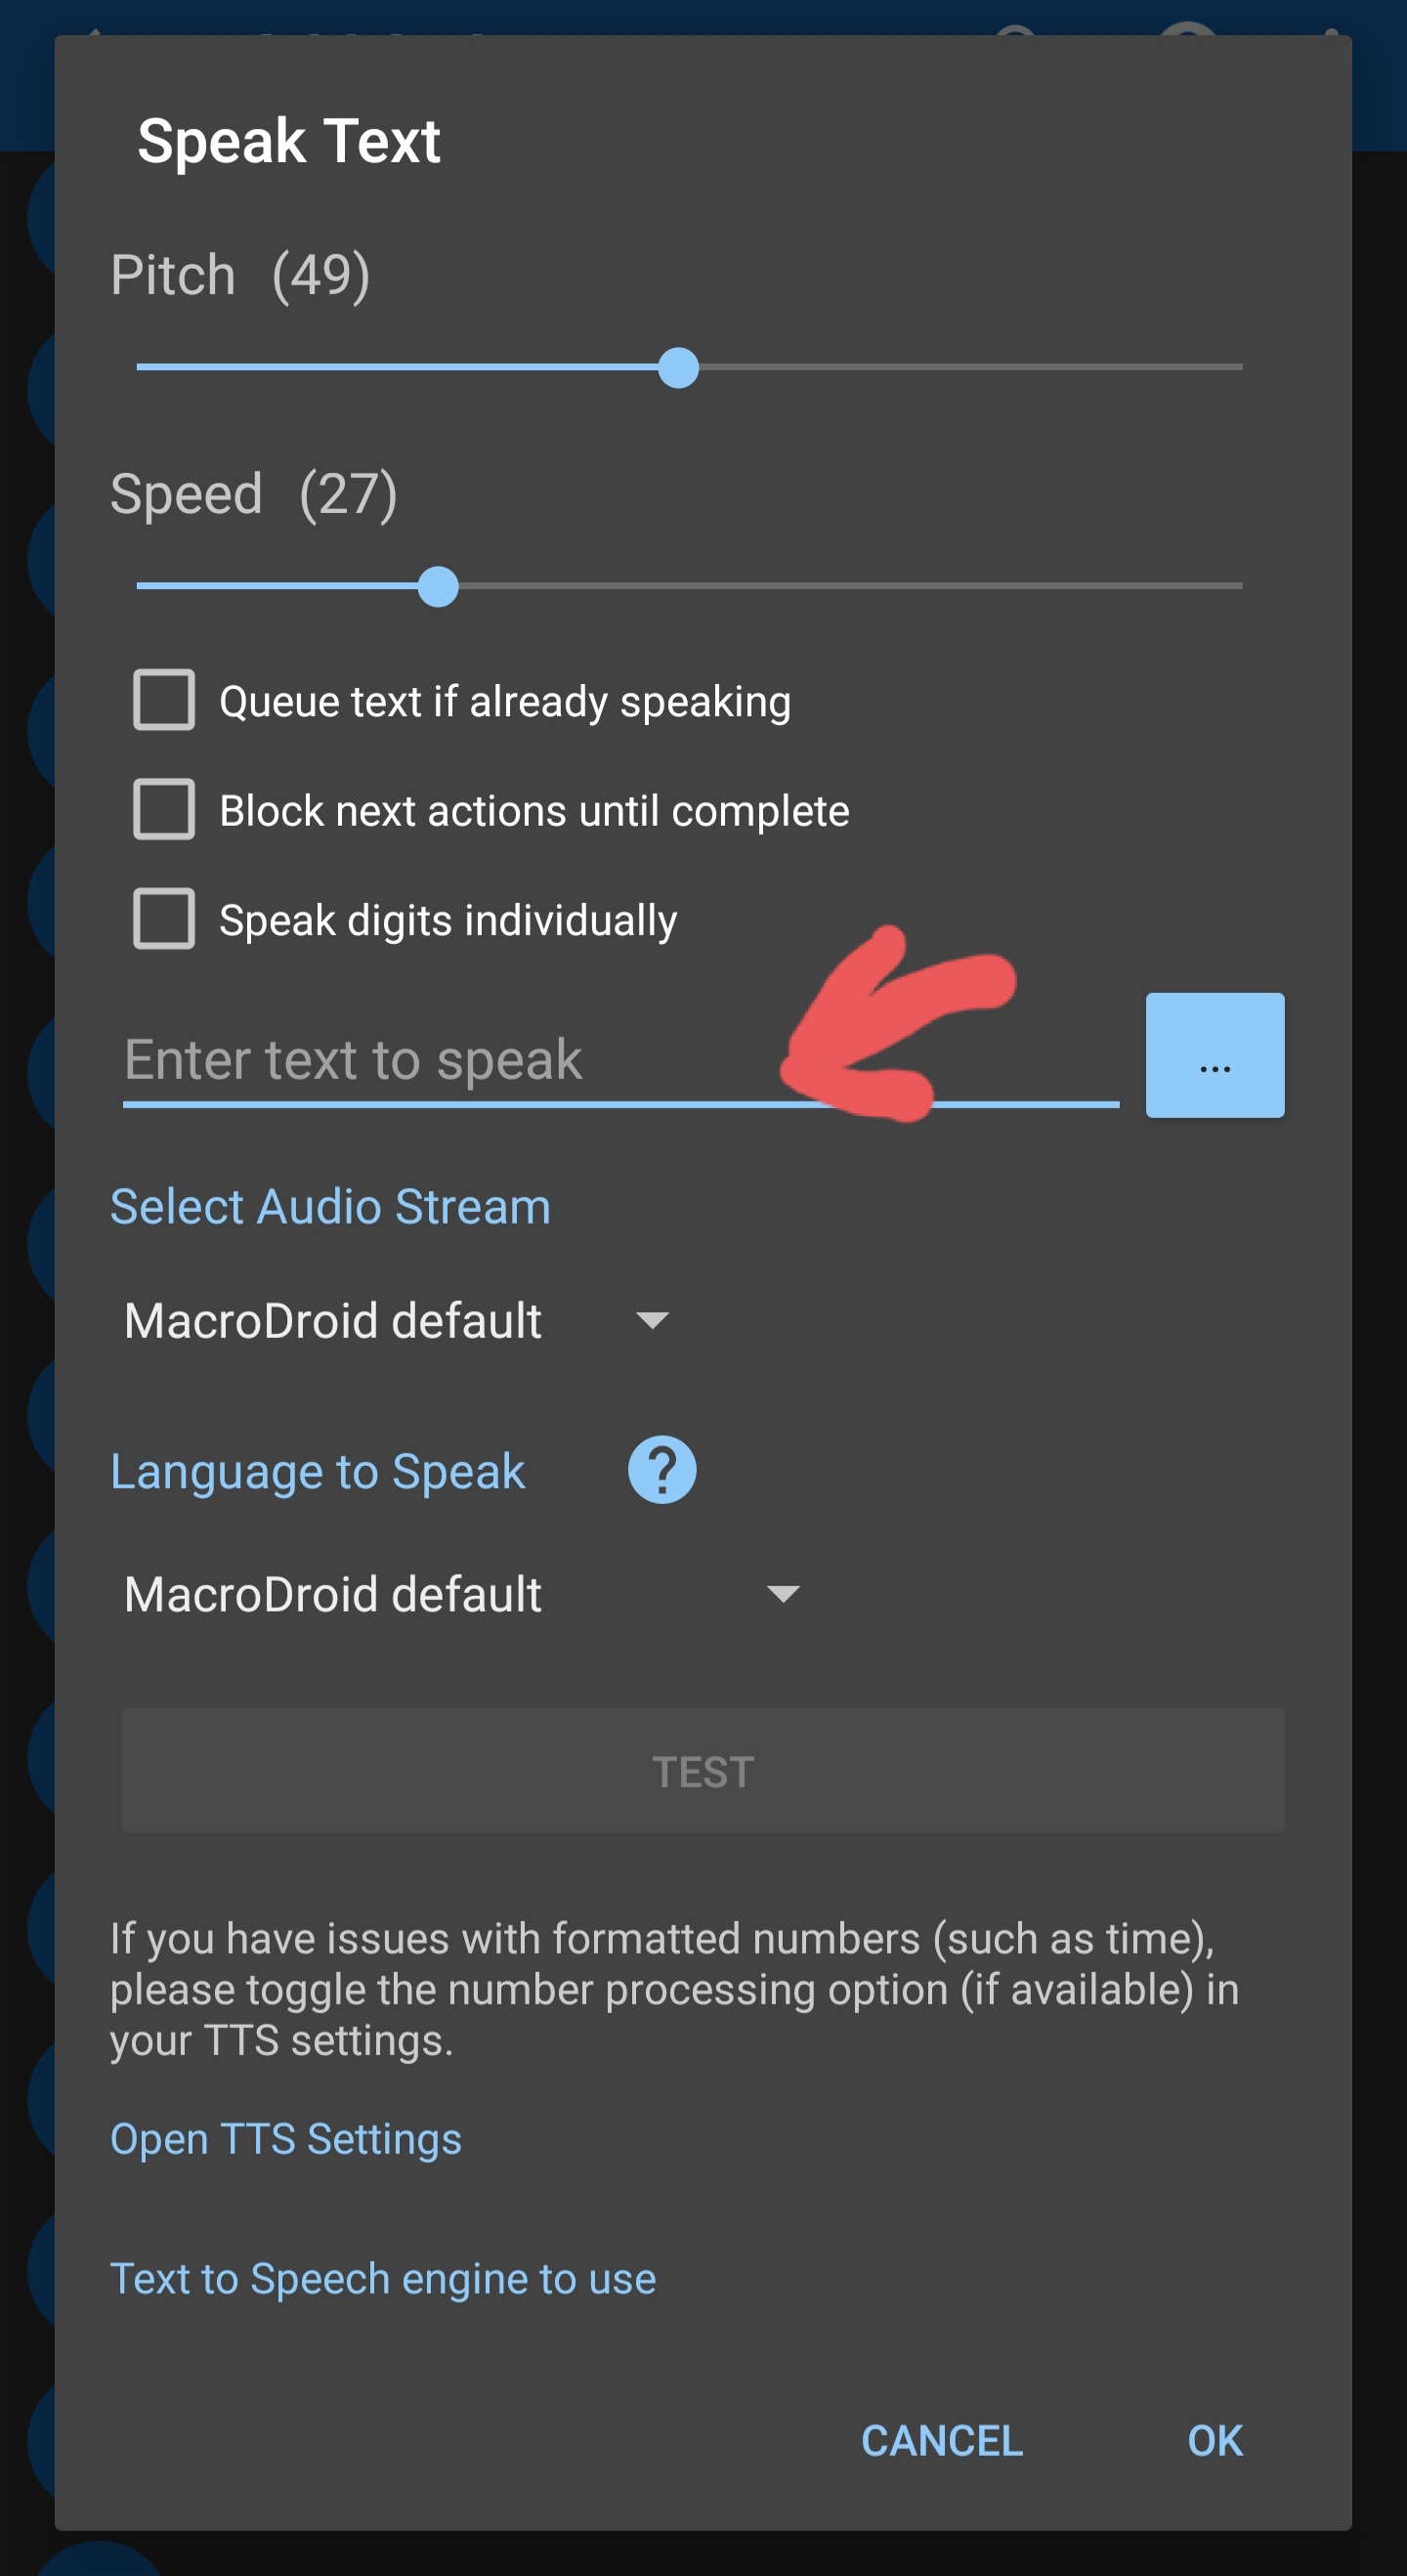The height and width of the screenshot is (2576, 1407).
Task: Open the audio stream MacroDroid default selector
Action: (398, 1321)
